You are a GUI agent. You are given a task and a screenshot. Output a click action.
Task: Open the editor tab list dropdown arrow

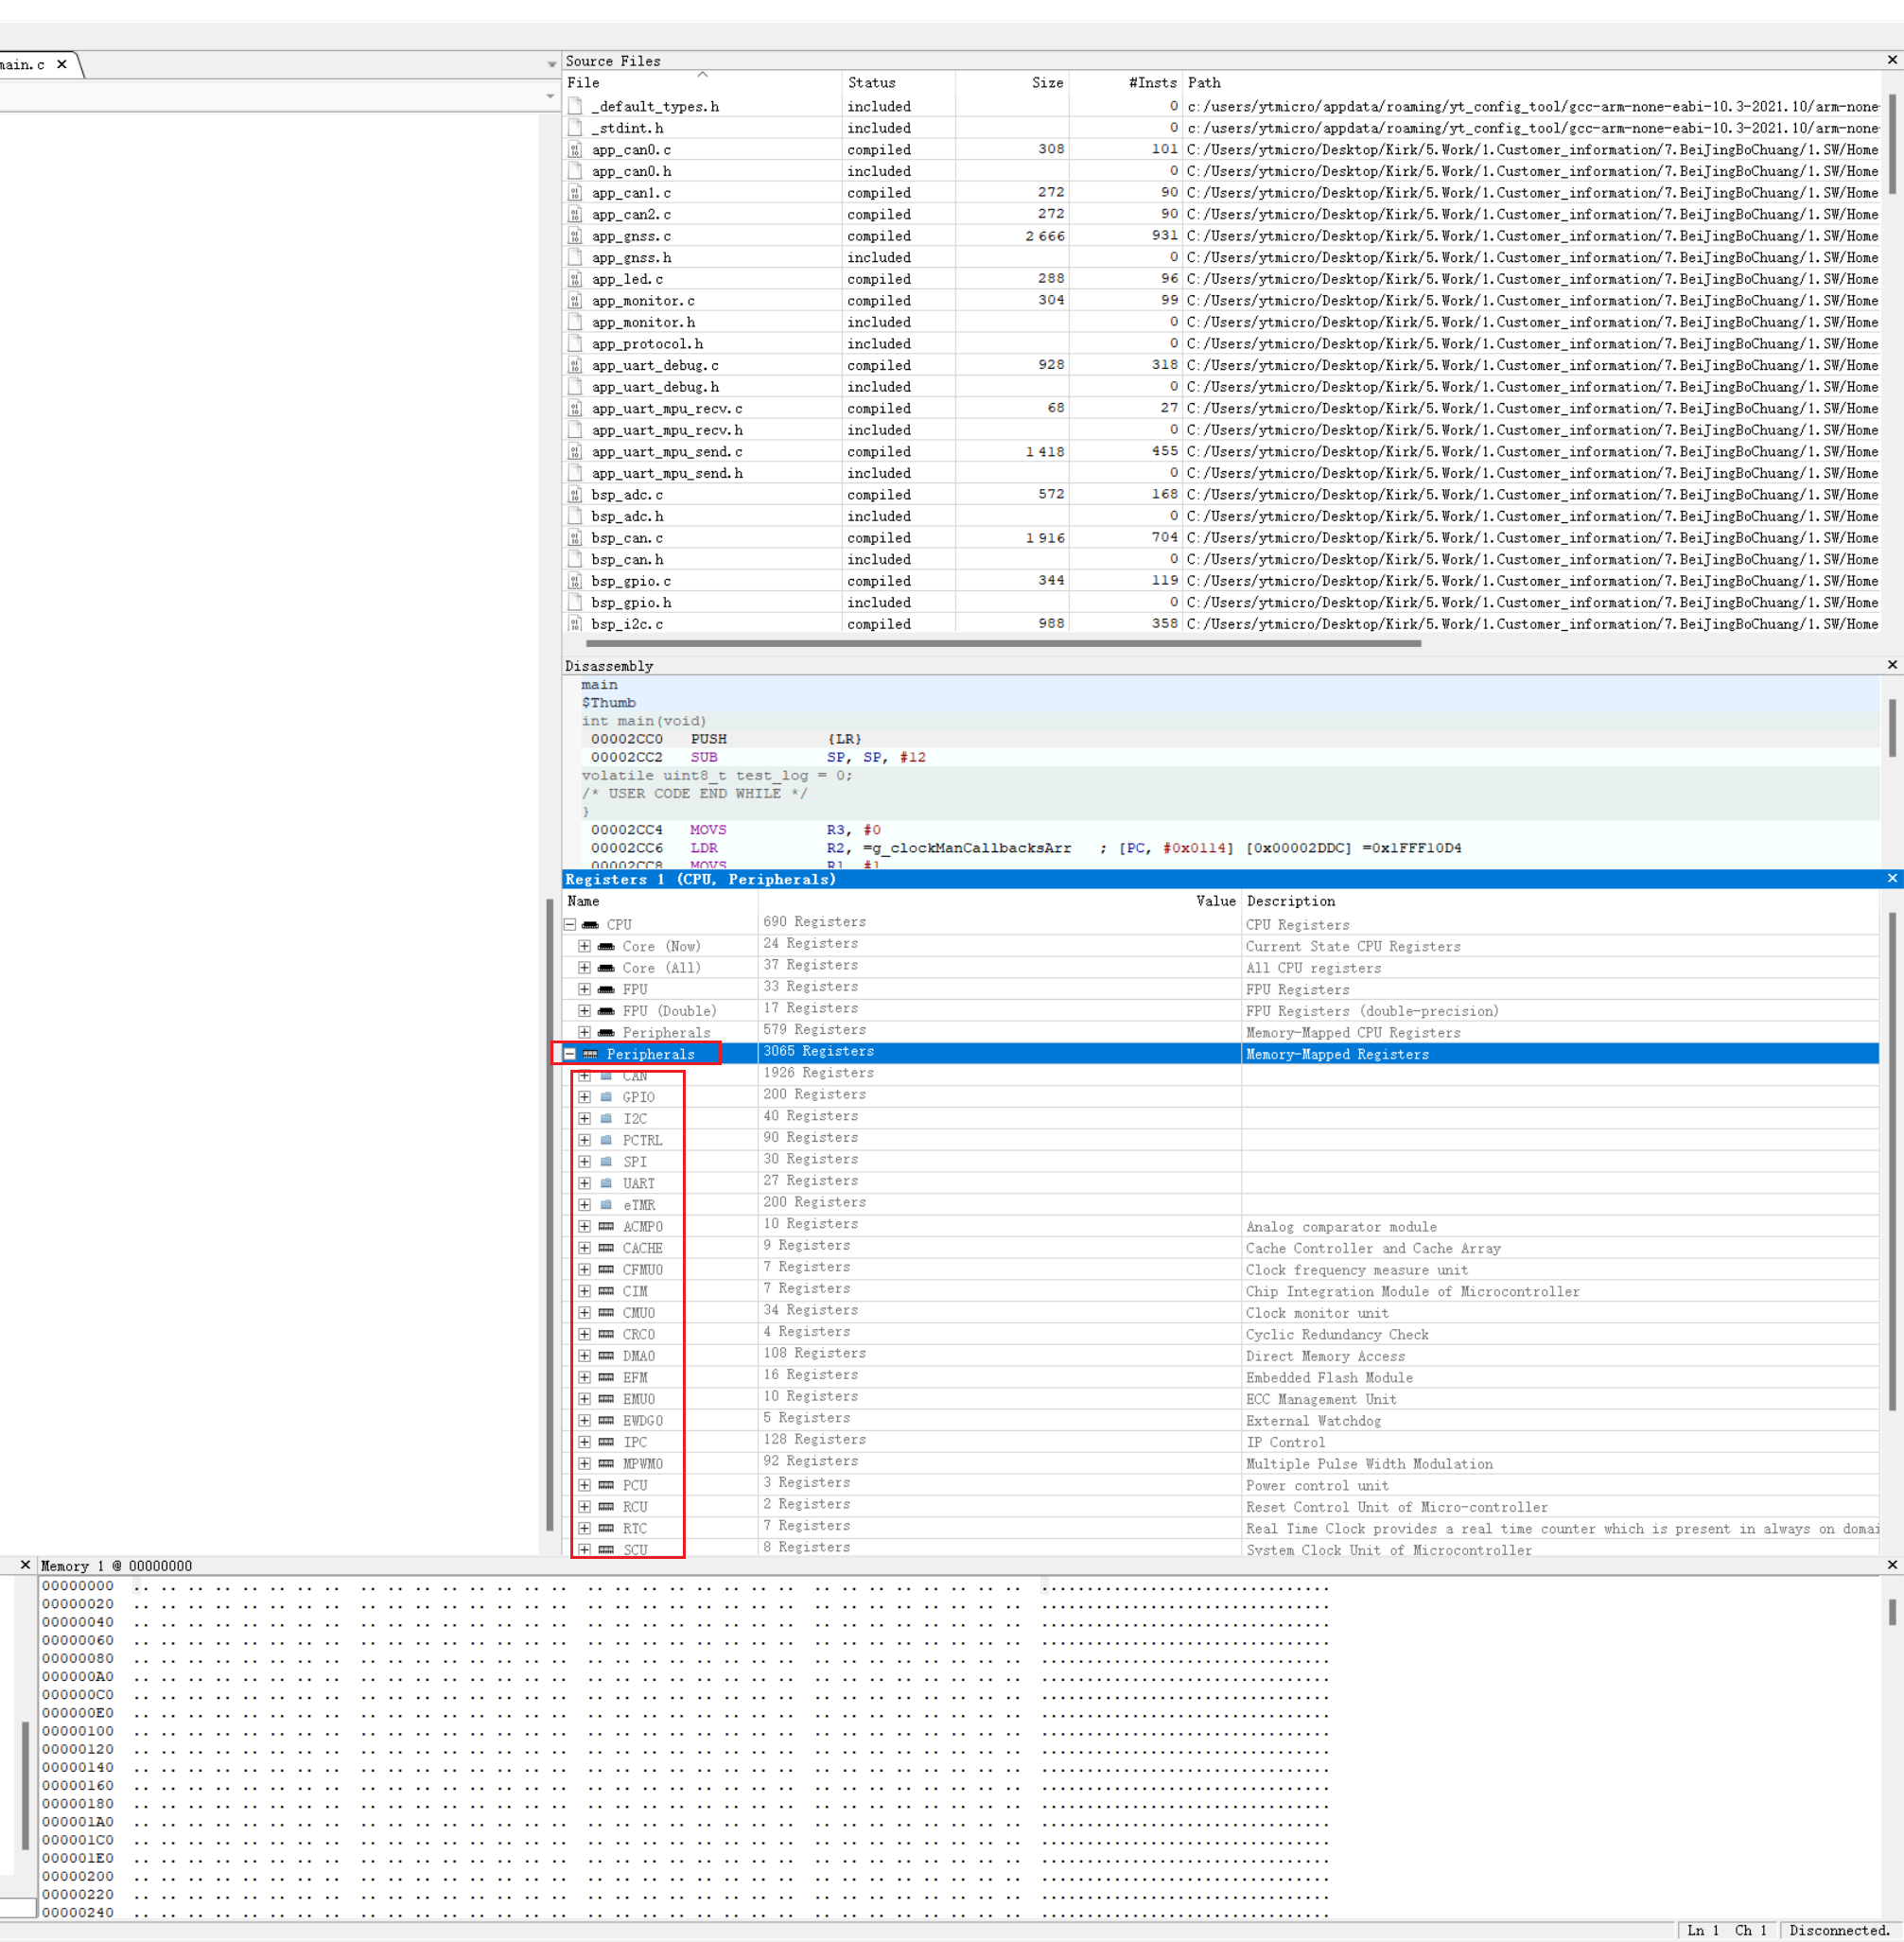551,64
